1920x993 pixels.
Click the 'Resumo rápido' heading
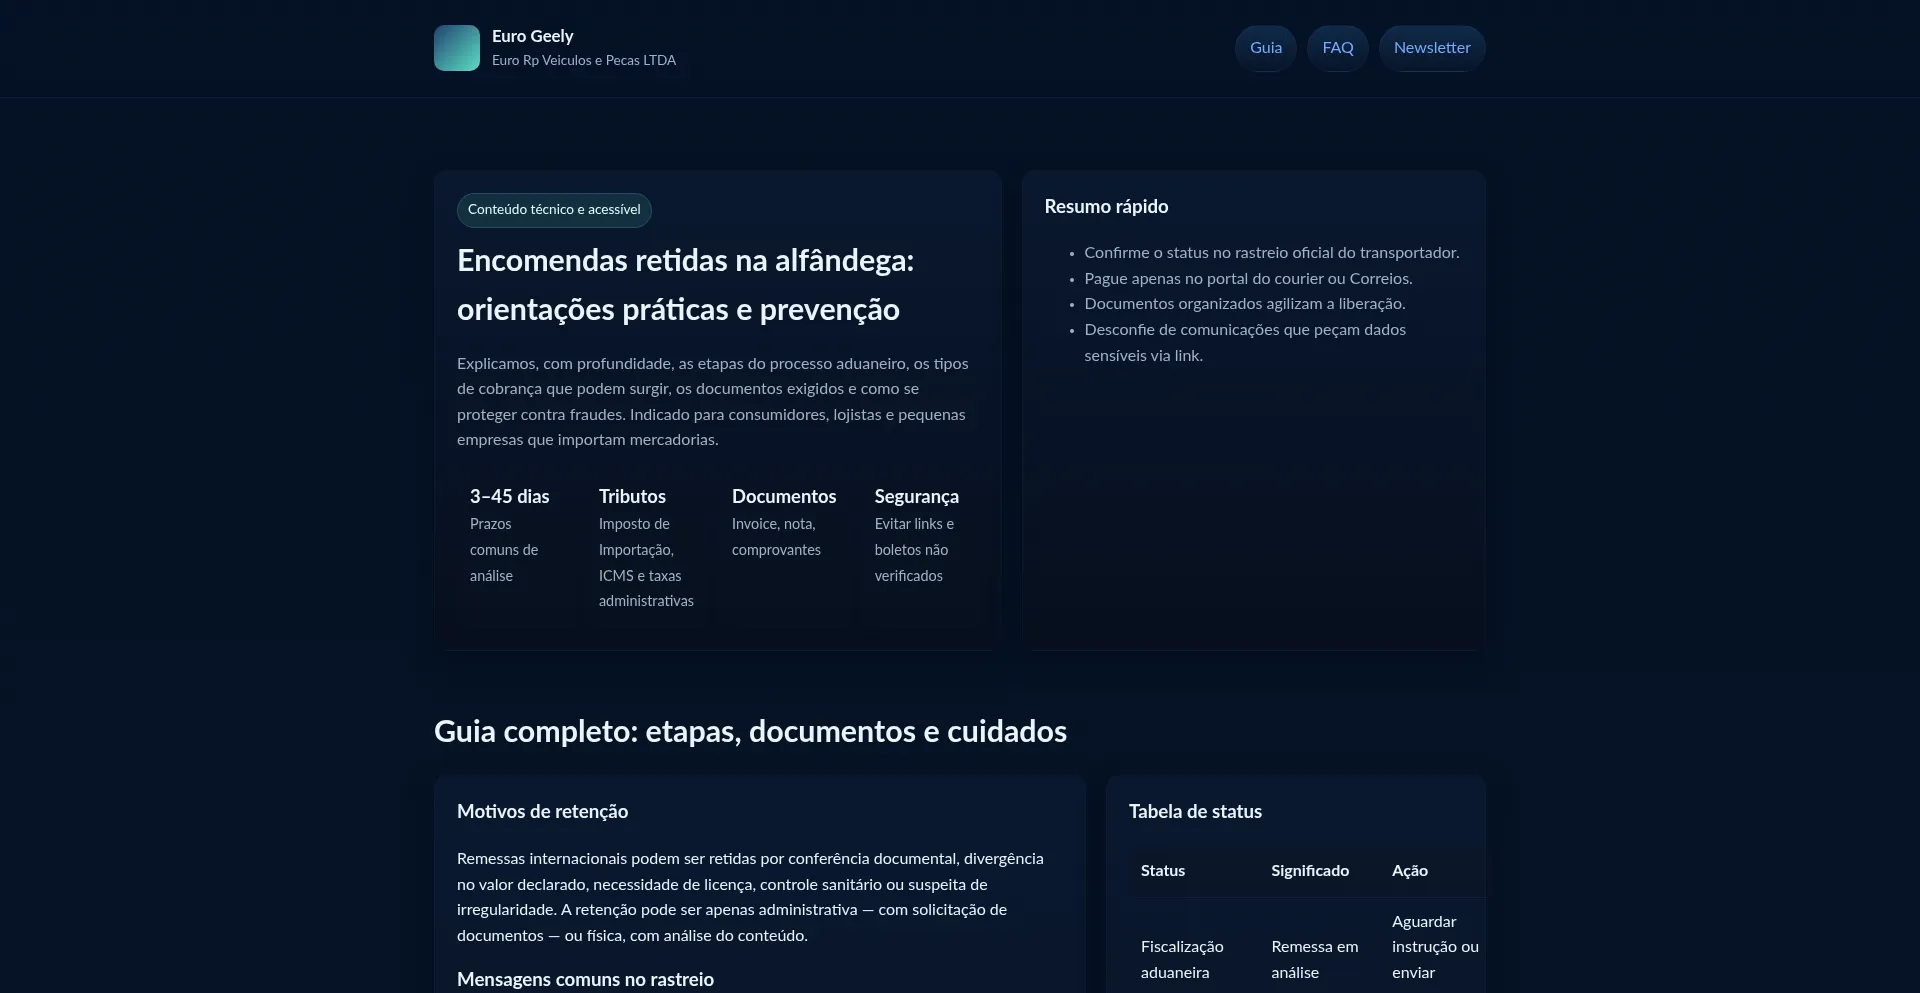[1106, 207]
